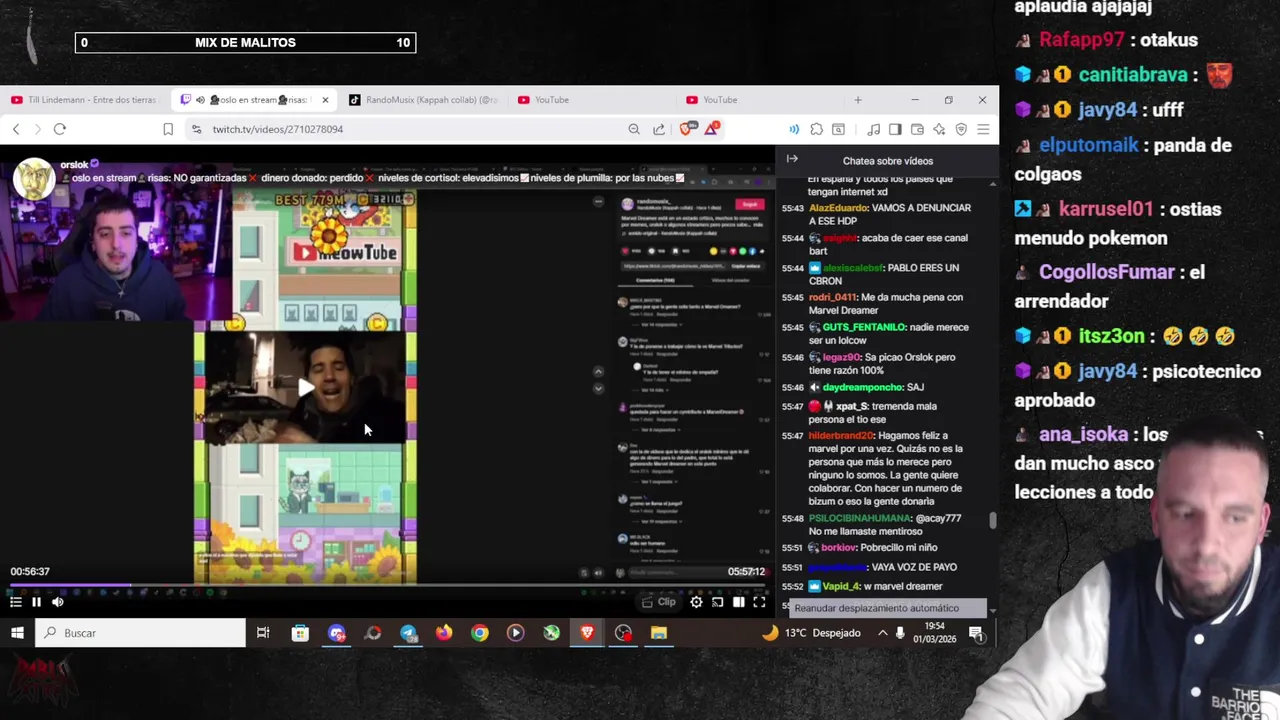
Task: Open Firefox from the taskbar
Action: click(444, 633)
